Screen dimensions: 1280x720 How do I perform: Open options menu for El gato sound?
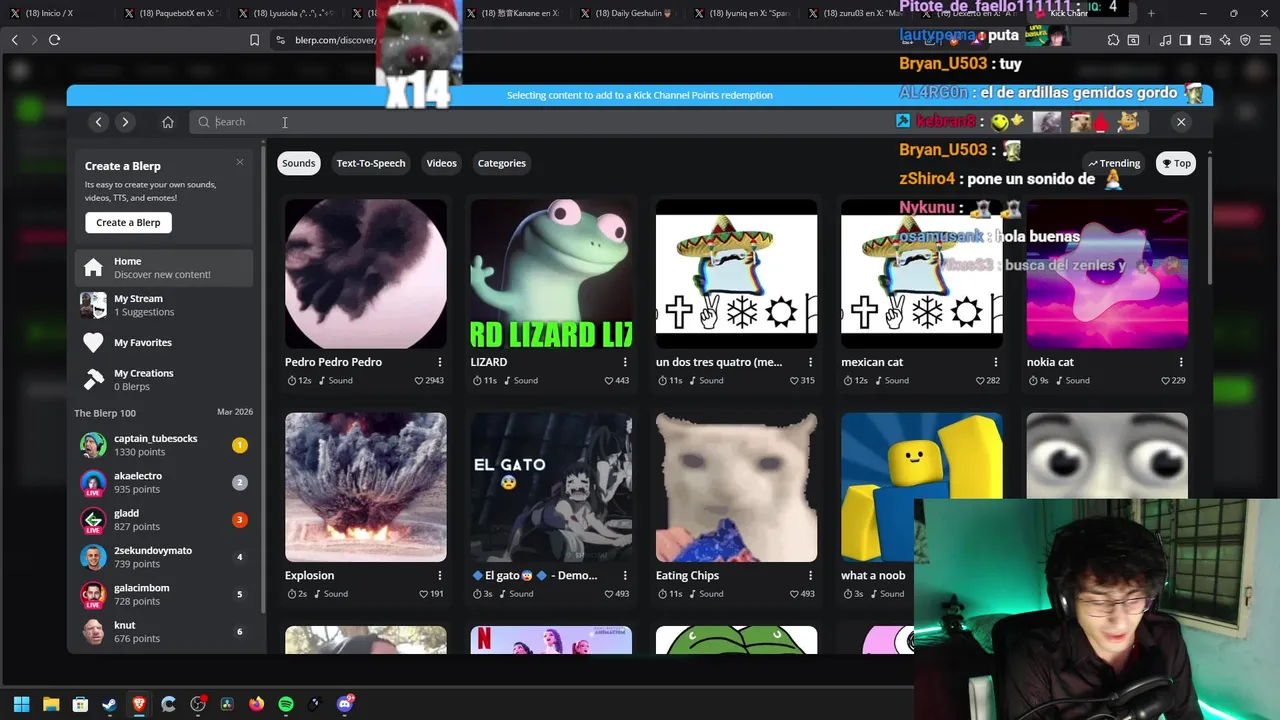point(625,575)
